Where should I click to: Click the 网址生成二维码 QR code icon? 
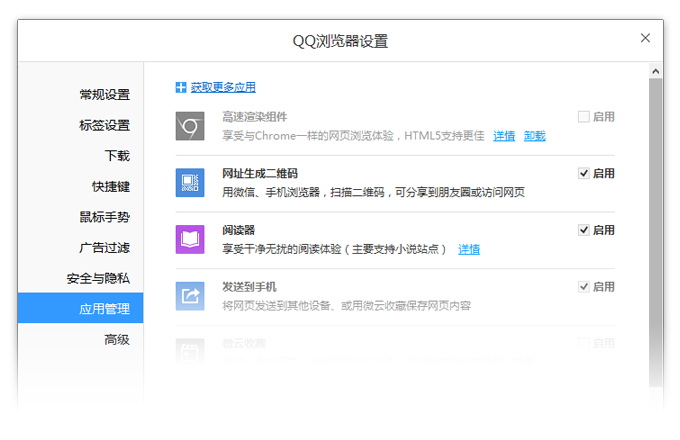click(190, 183)
